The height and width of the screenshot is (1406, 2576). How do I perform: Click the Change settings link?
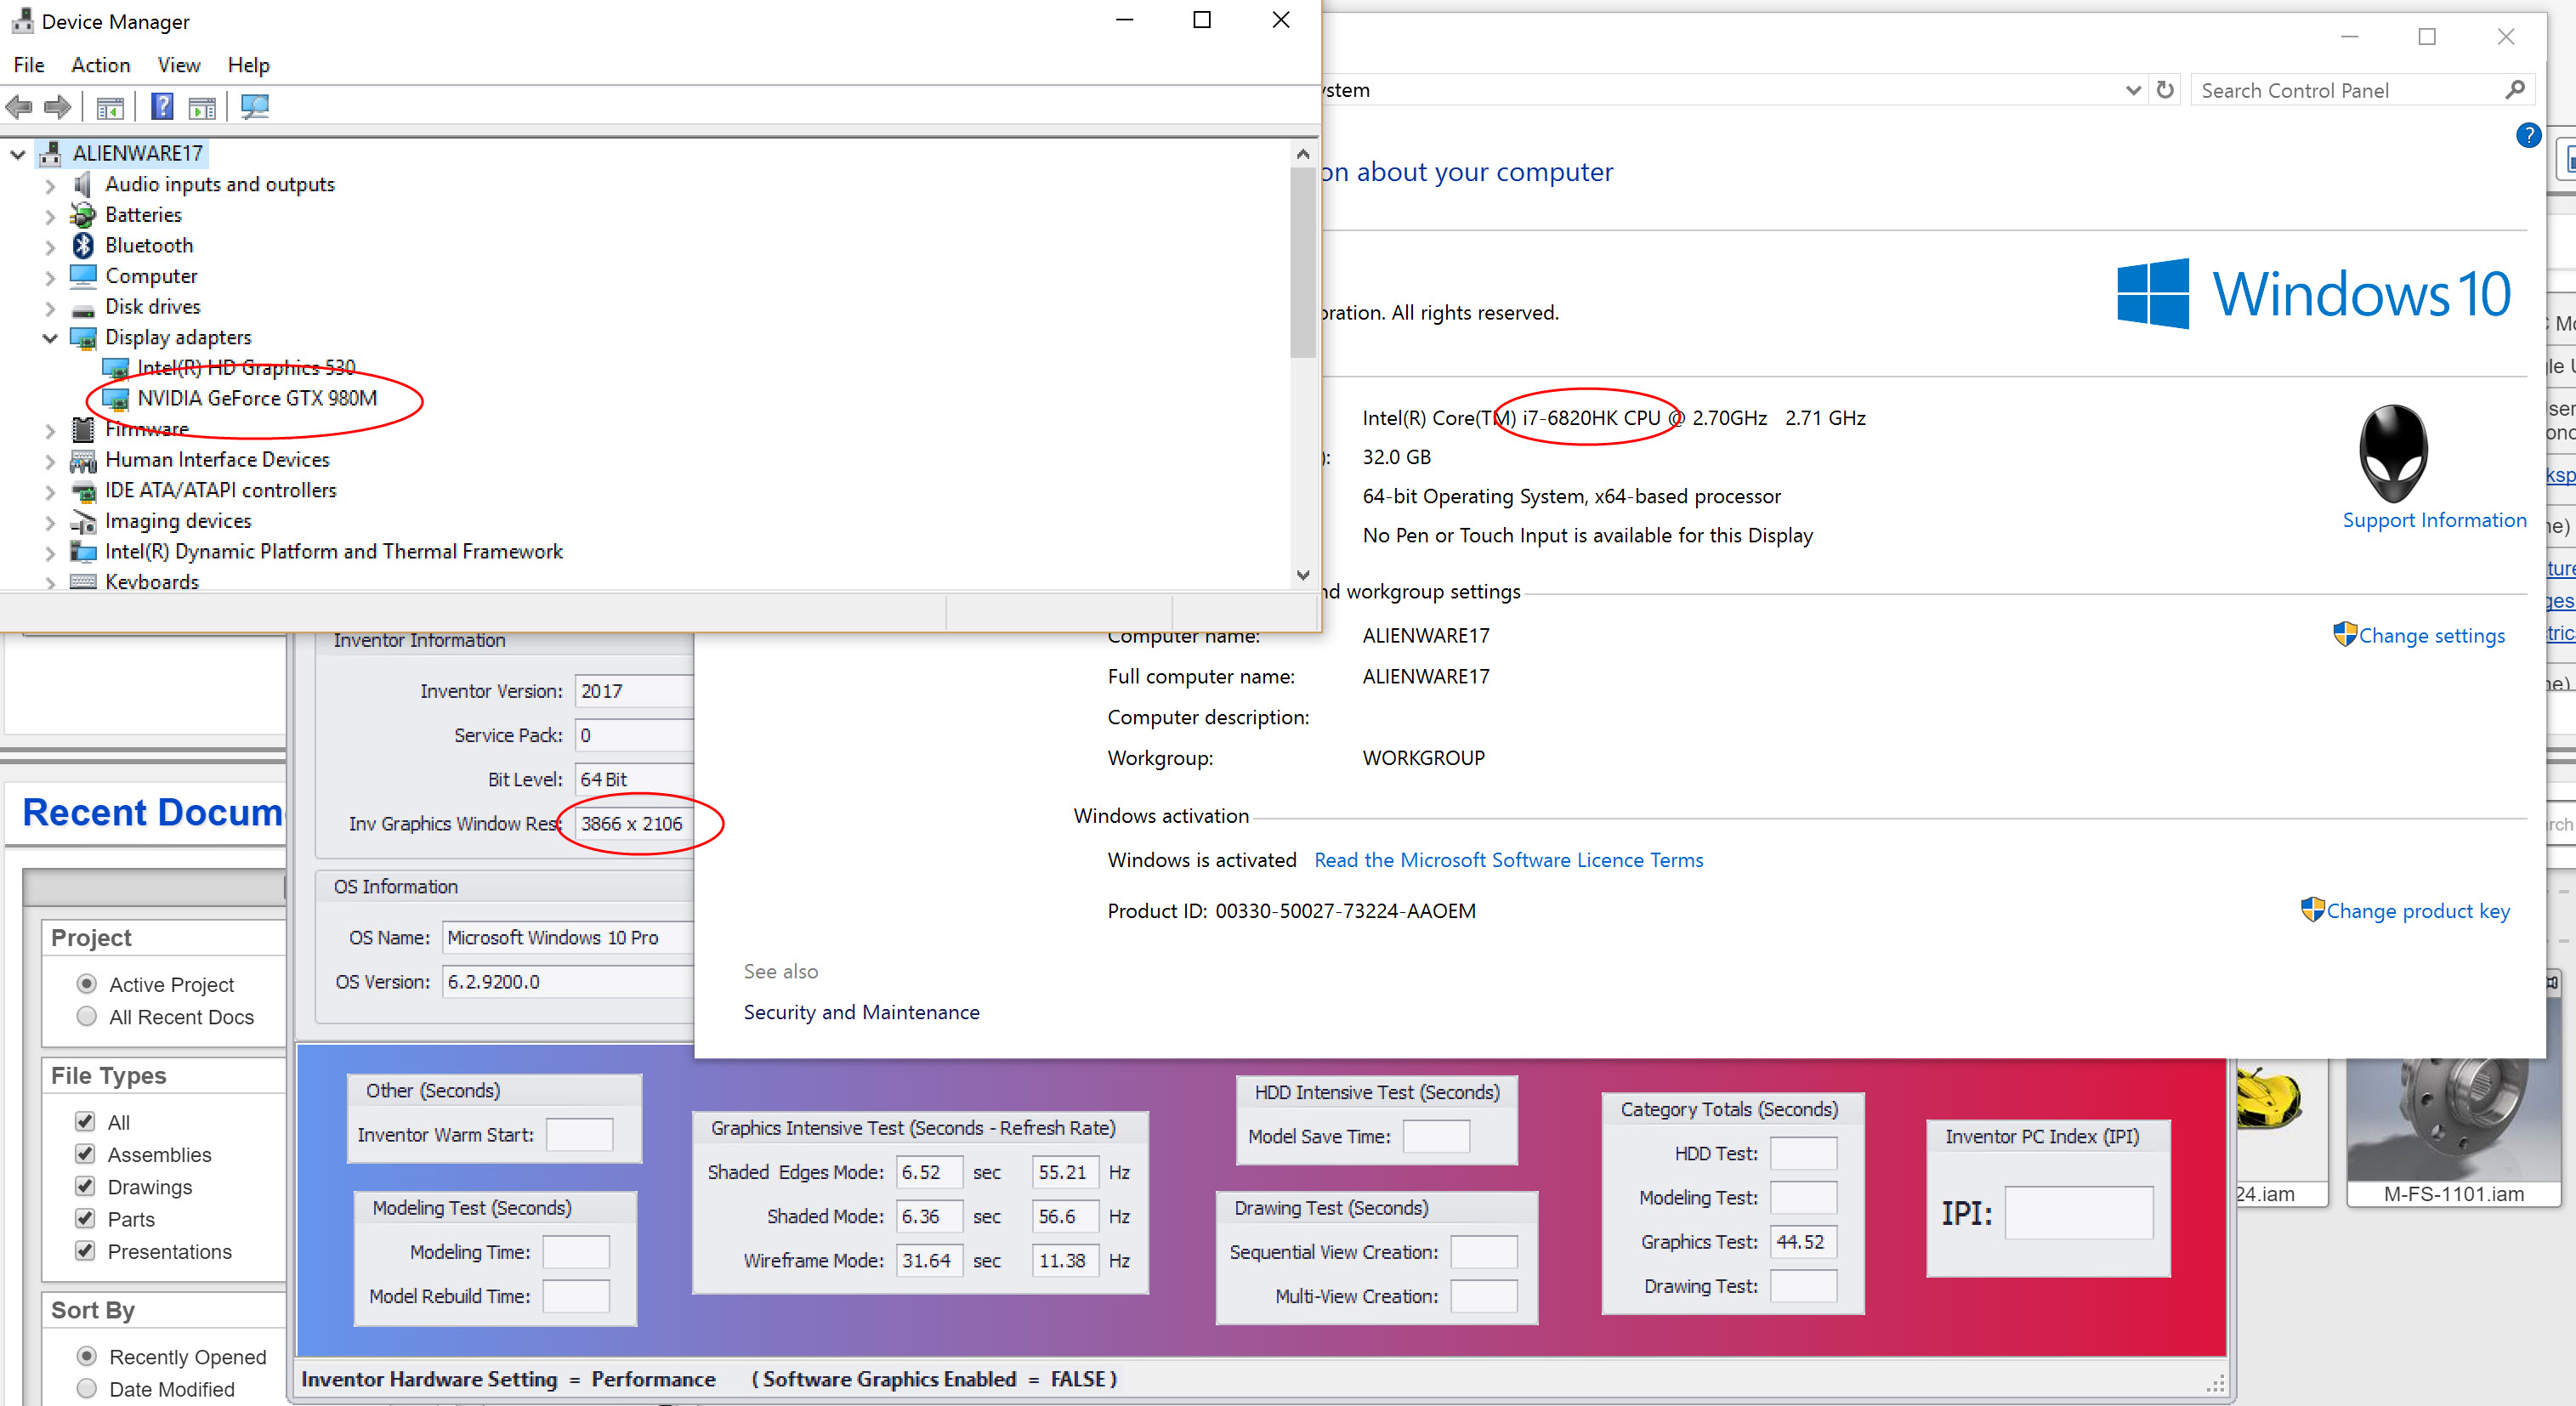pyautogui.click(x=2431, y=636)
